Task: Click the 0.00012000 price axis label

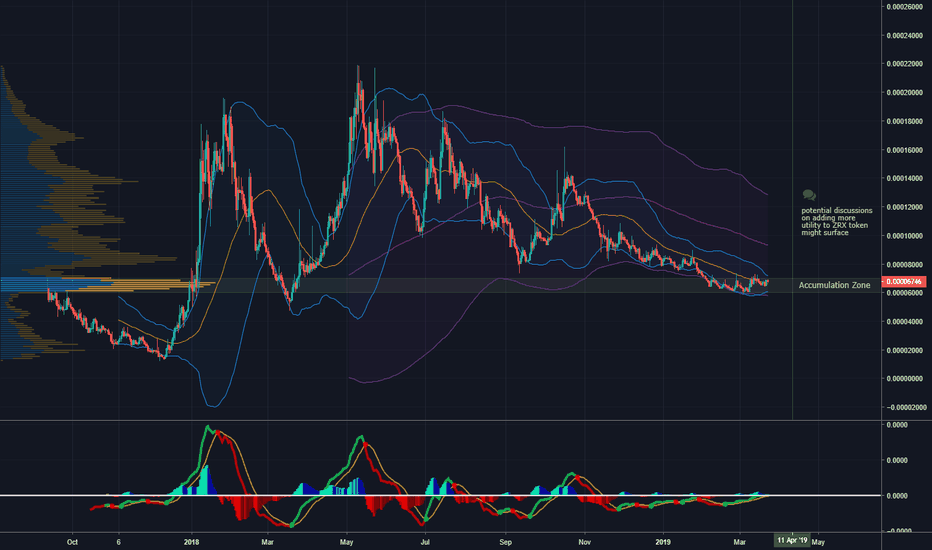Action: [x=905, y=207]
